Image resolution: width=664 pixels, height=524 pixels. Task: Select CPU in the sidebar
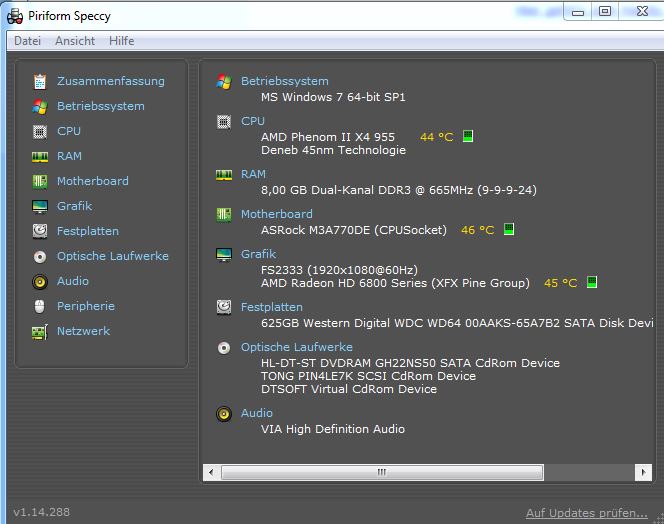[x=69, y=131]
